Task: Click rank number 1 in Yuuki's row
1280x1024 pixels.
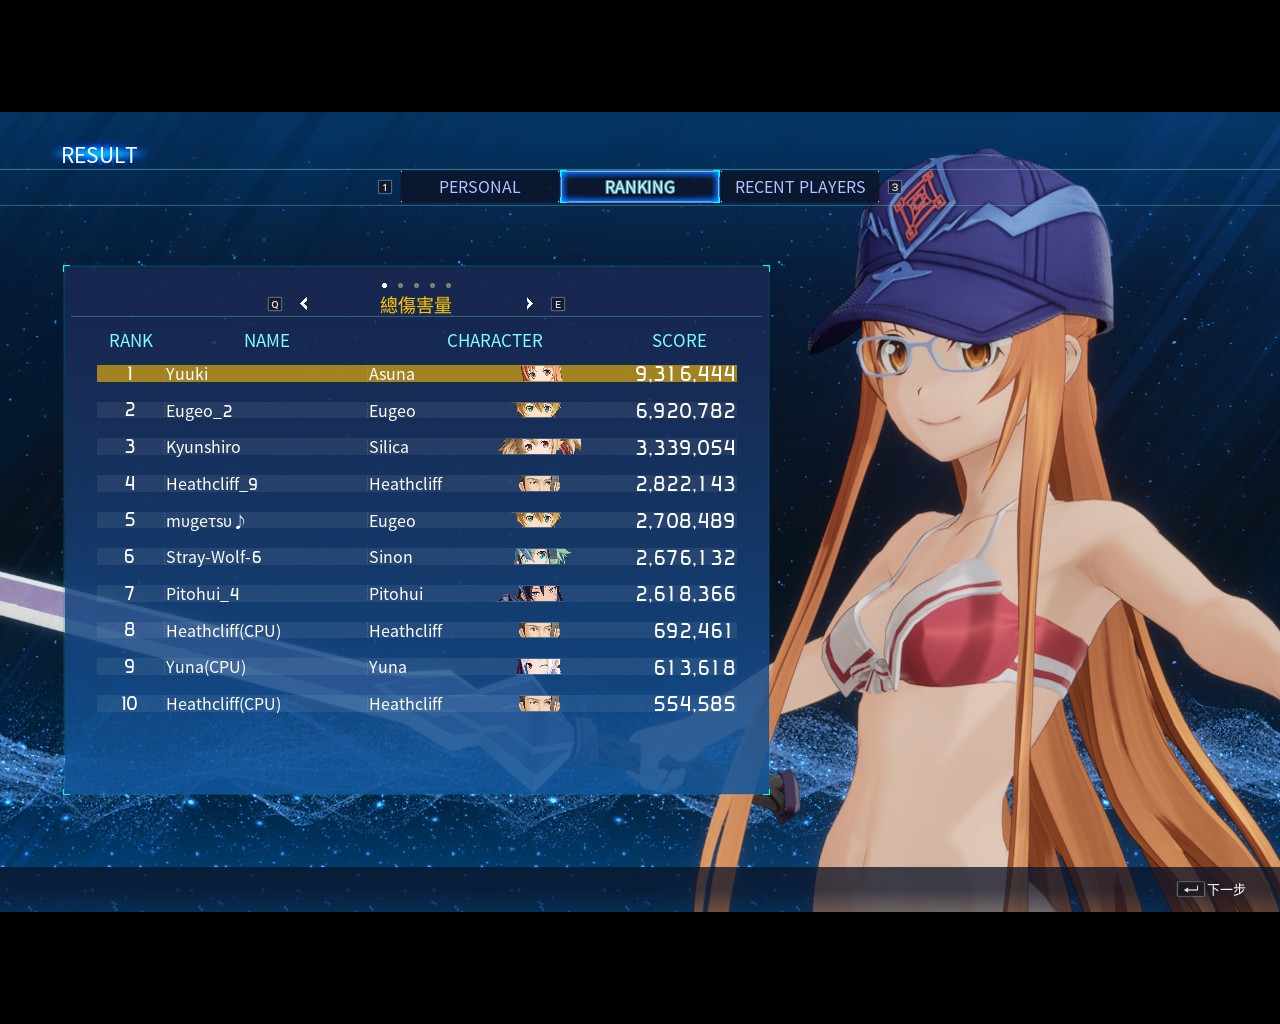Action: pos(130,374)
